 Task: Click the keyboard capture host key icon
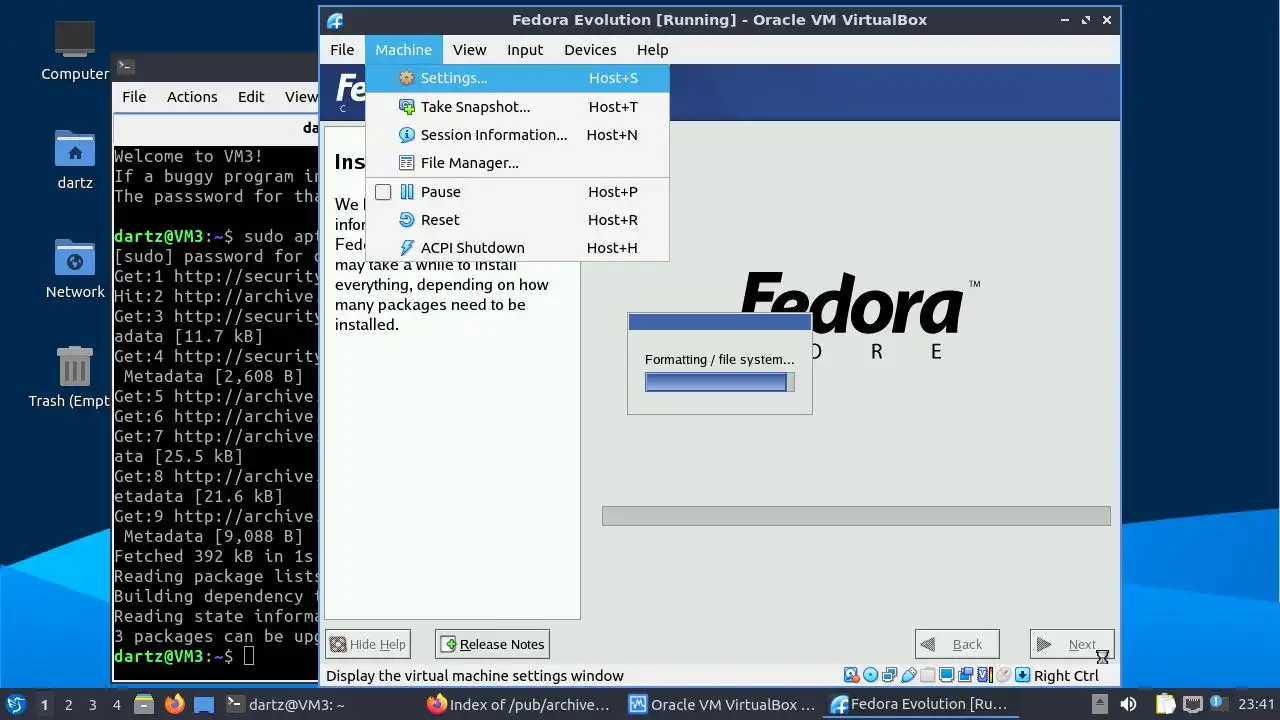[1022, 675]
